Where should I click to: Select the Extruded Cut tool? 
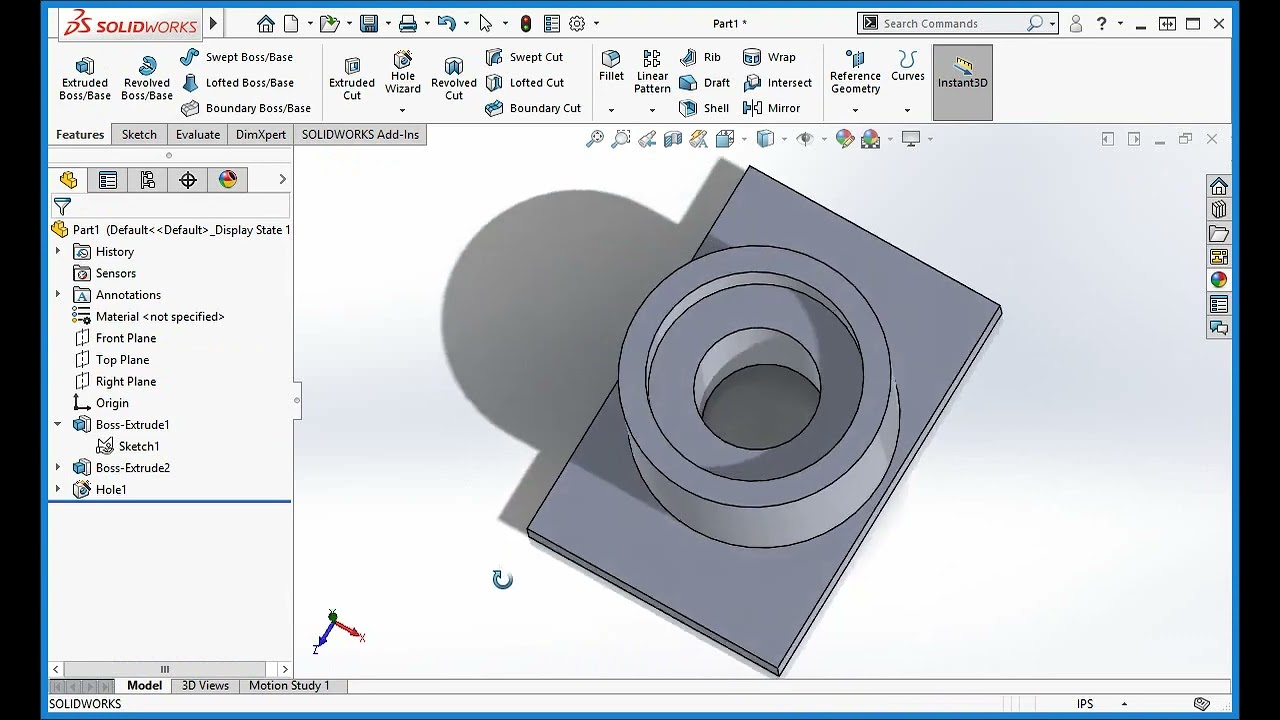coord(352,78)
